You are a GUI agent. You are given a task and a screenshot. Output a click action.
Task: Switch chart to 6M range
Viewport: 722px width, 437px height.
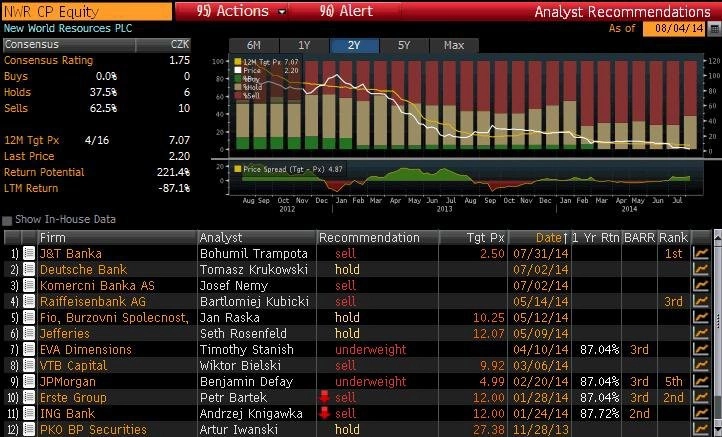click(254, 46)
